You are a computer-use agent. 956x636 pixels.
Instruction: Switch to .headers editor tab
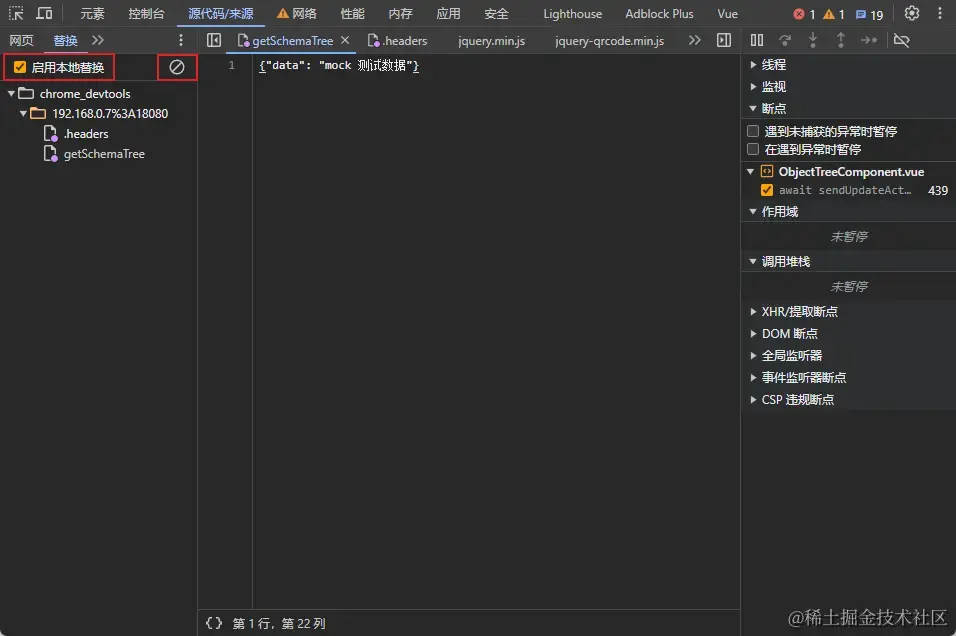click(x=398, y=40)
